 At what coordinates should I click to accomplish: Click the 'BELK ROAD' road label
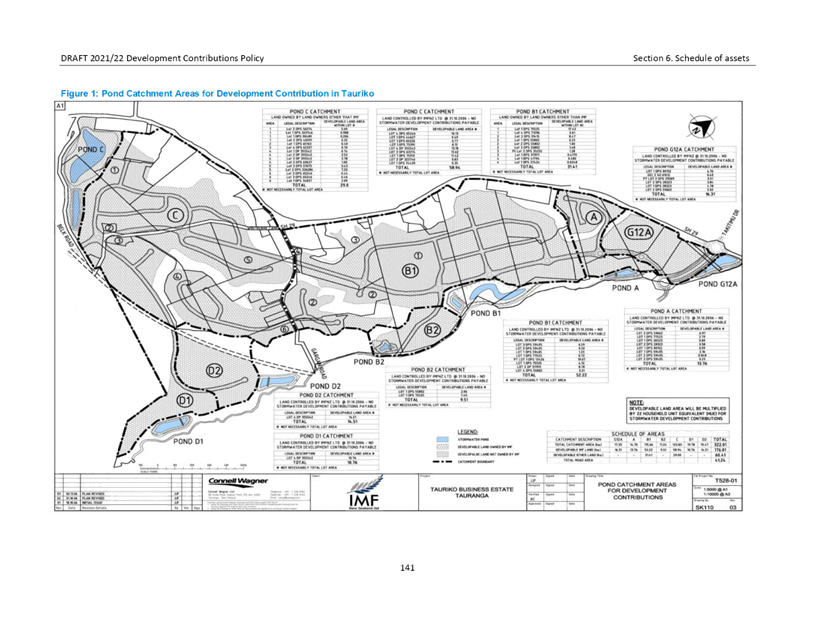coord(65,237)
